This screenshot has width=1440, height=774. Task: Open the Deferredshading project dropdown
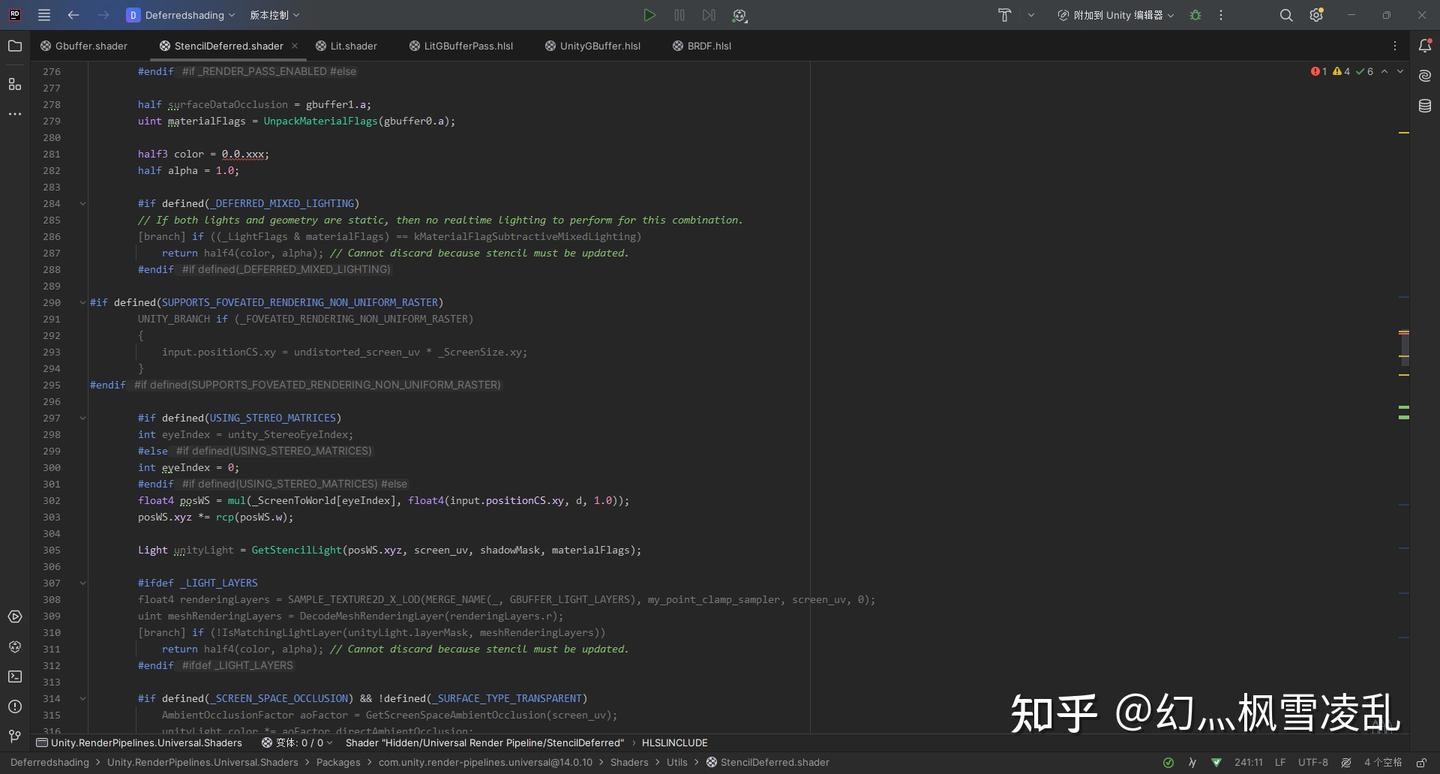(x=181, y=15)
